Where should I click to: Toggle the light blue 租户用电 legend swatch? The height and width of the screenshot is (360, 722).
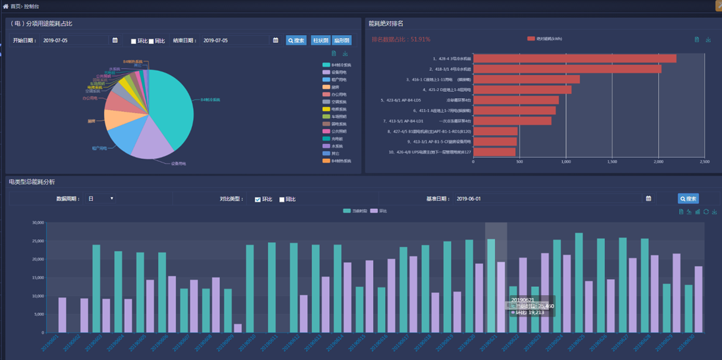(326, 80)
